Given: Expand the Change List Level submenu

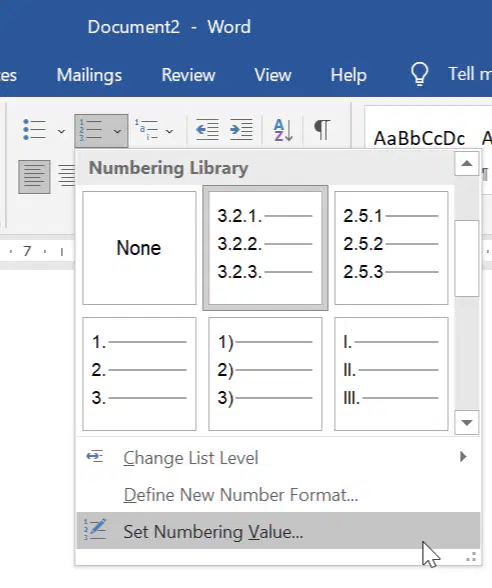Looking at the screenshot, I should coord(278,457).
